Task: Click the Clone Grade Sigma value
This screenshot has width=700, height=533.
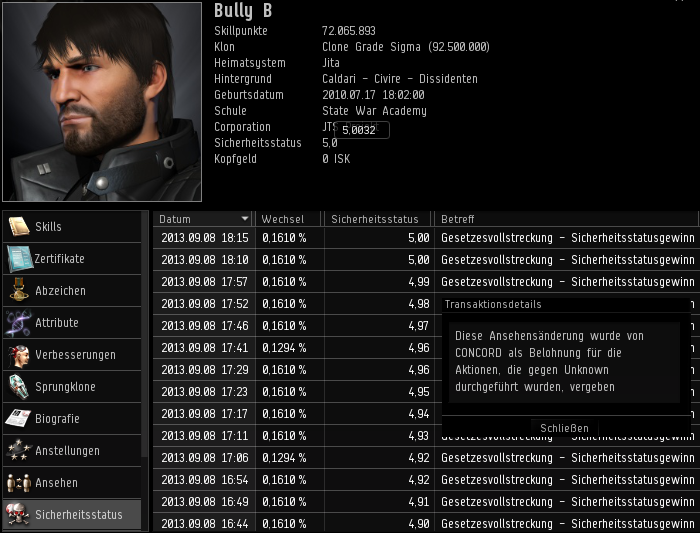Action: click(406, 46)
